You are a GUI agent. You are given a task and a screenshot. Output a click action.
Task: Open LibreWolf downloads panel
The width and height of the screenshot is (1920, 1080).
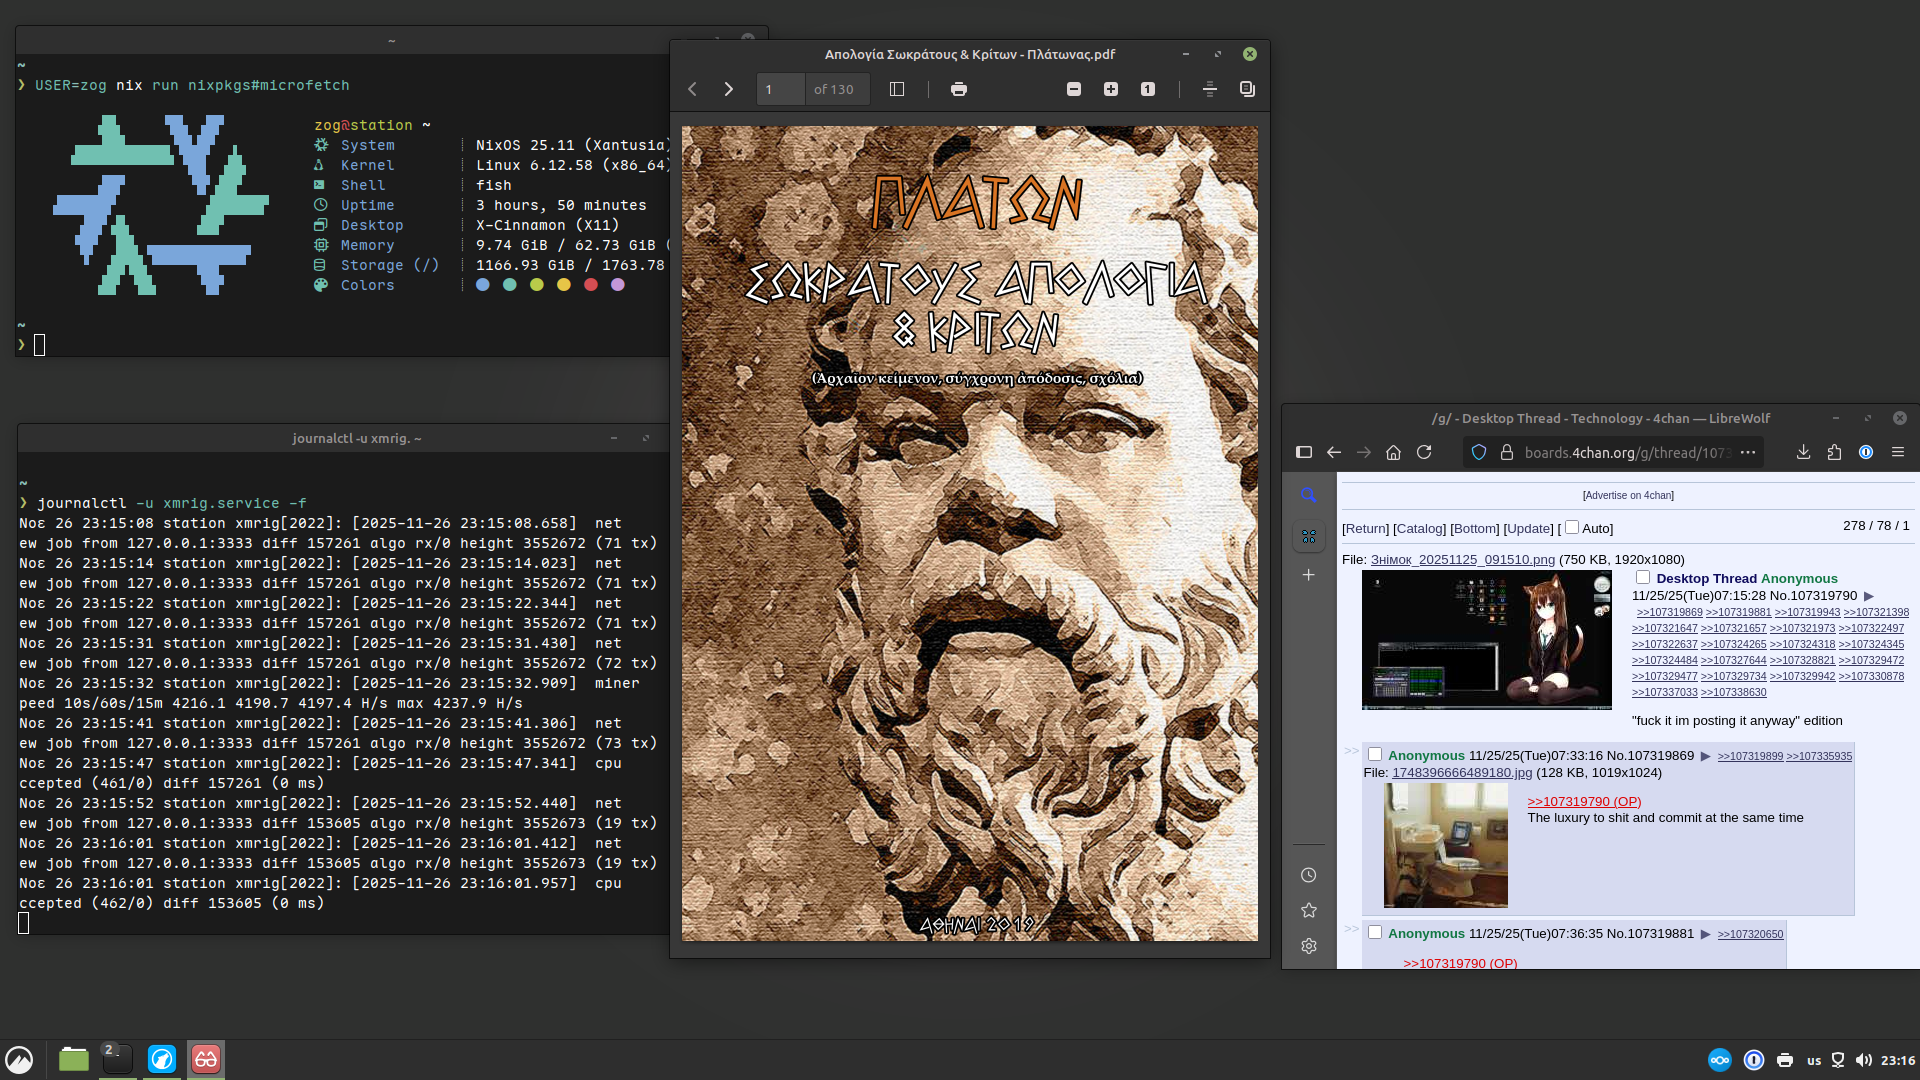tap(1803, 452)
